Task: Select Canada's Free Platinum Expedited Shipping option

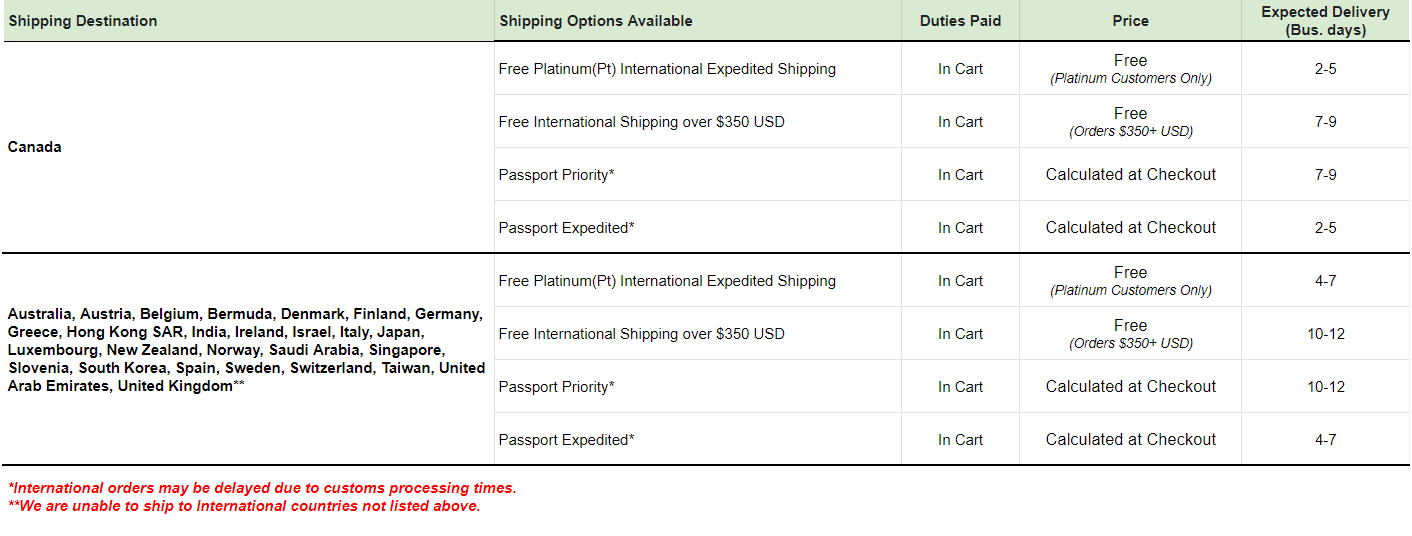Action: point(667,69)
